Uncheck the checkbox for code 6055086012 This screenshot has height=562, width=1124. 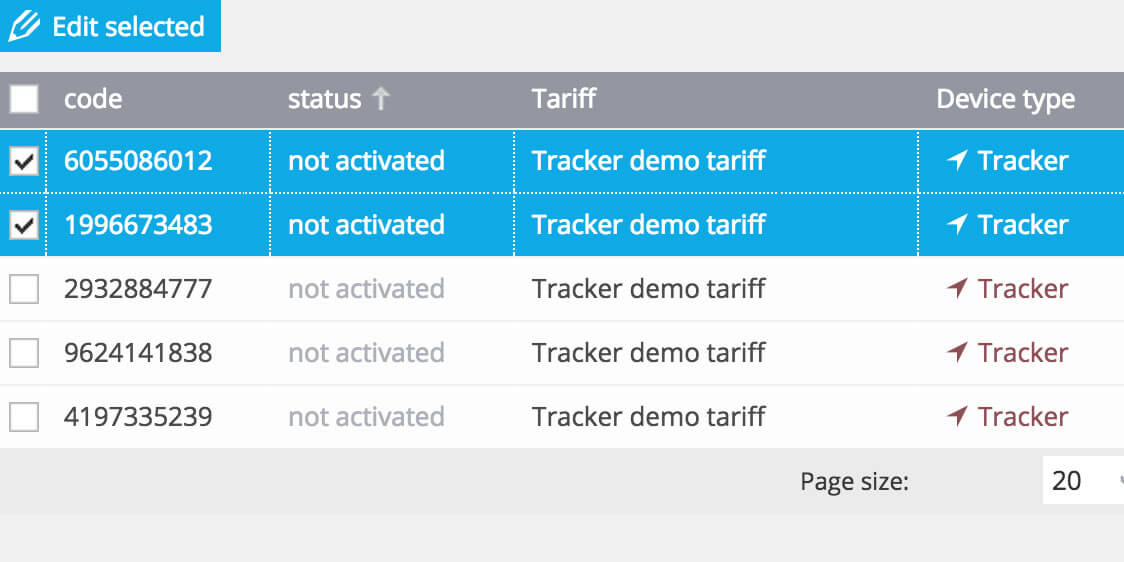click(x=24, y=161)
